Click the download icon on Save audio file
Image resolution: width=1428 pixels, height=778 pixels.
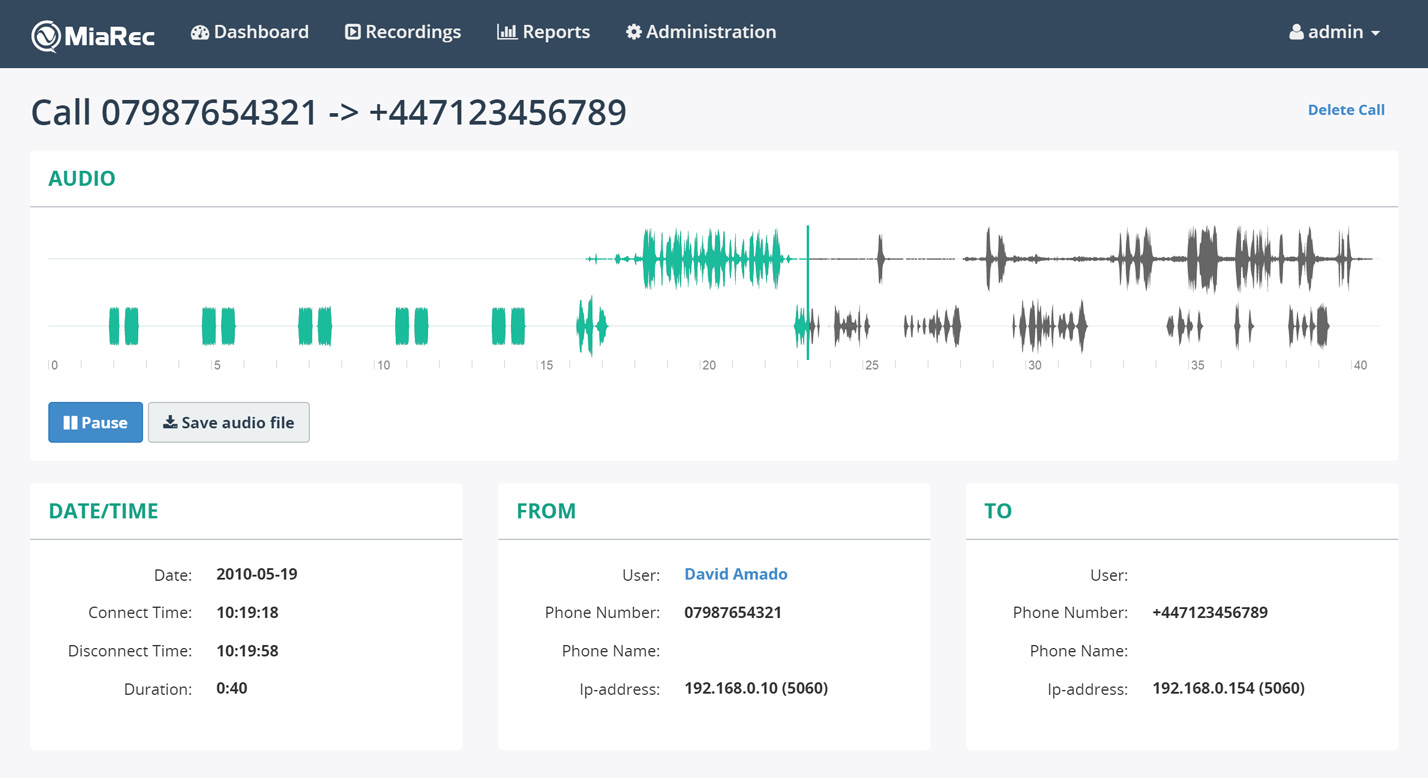pyautogui.click(x=170, y=421)
